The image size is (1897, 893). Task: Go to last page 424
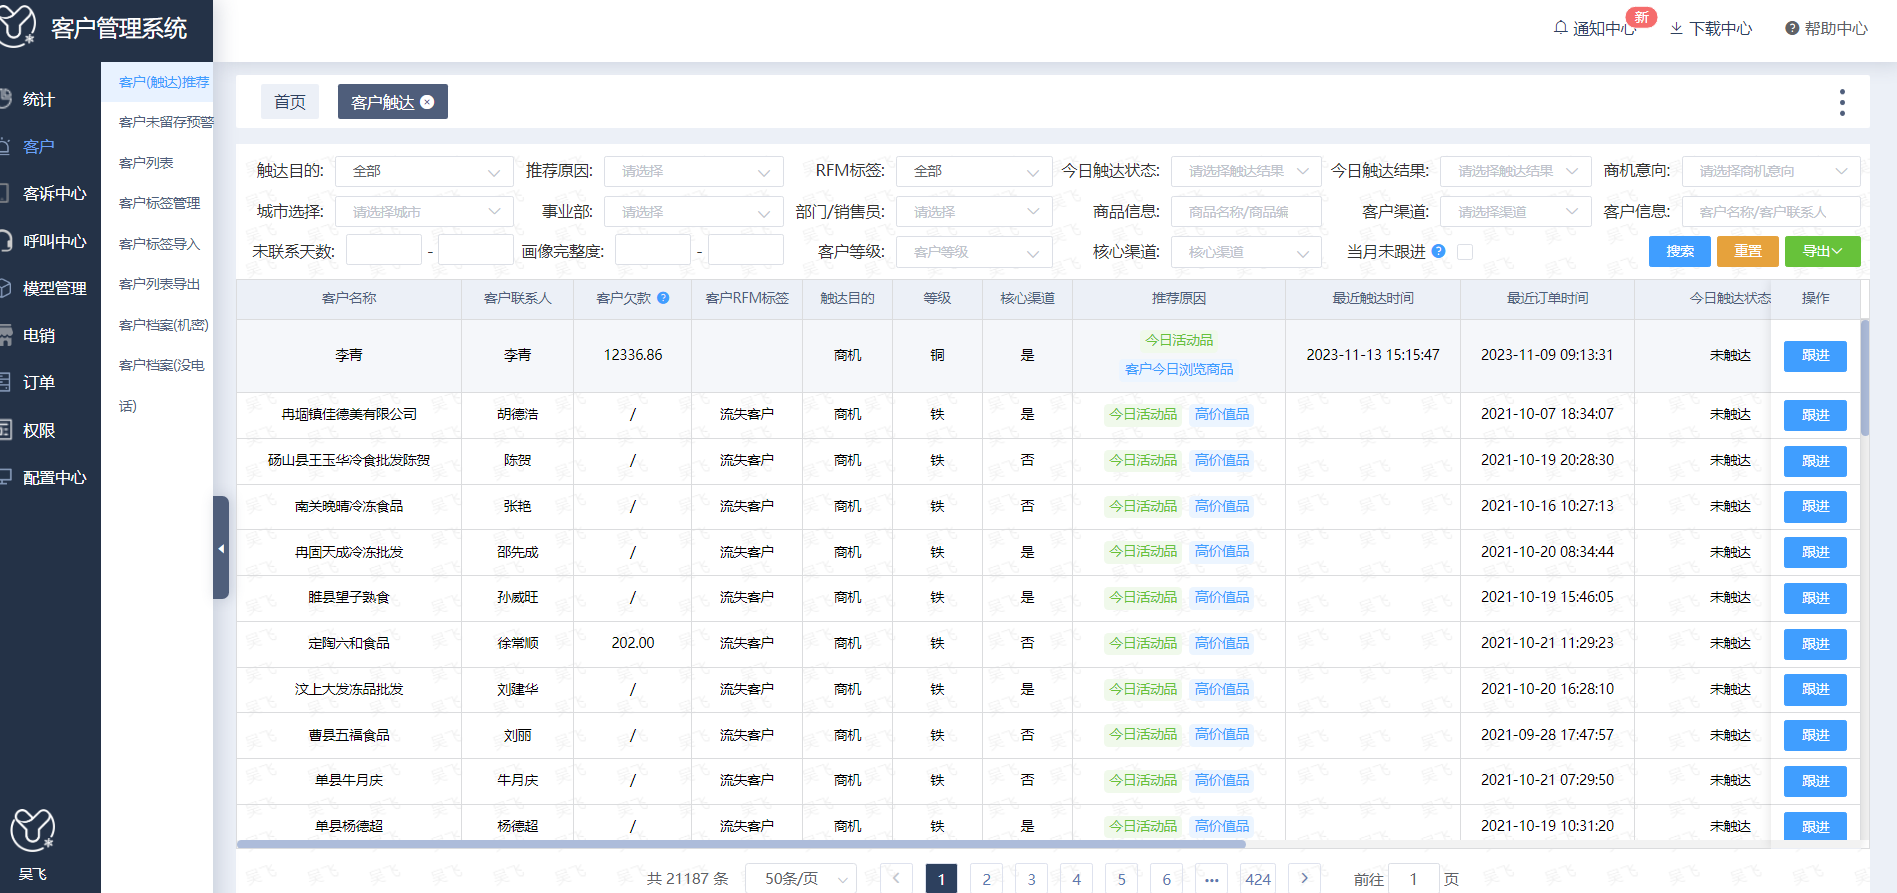pyautogui.click(x=1258, y=879)
